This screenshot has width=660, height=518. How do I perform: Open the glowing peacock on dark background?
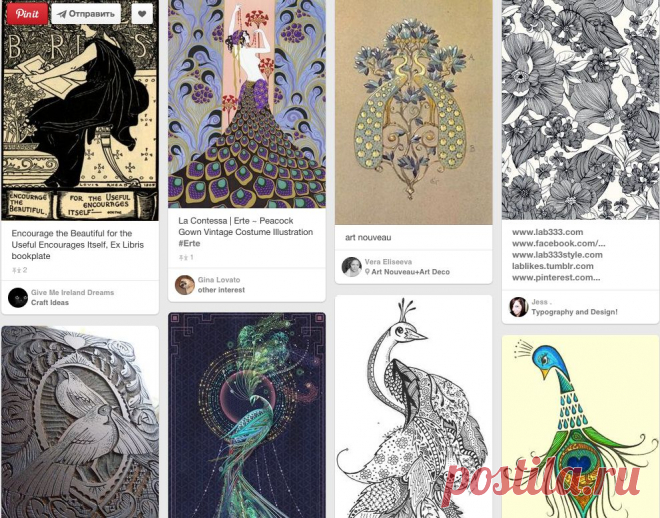pos(247,415)
